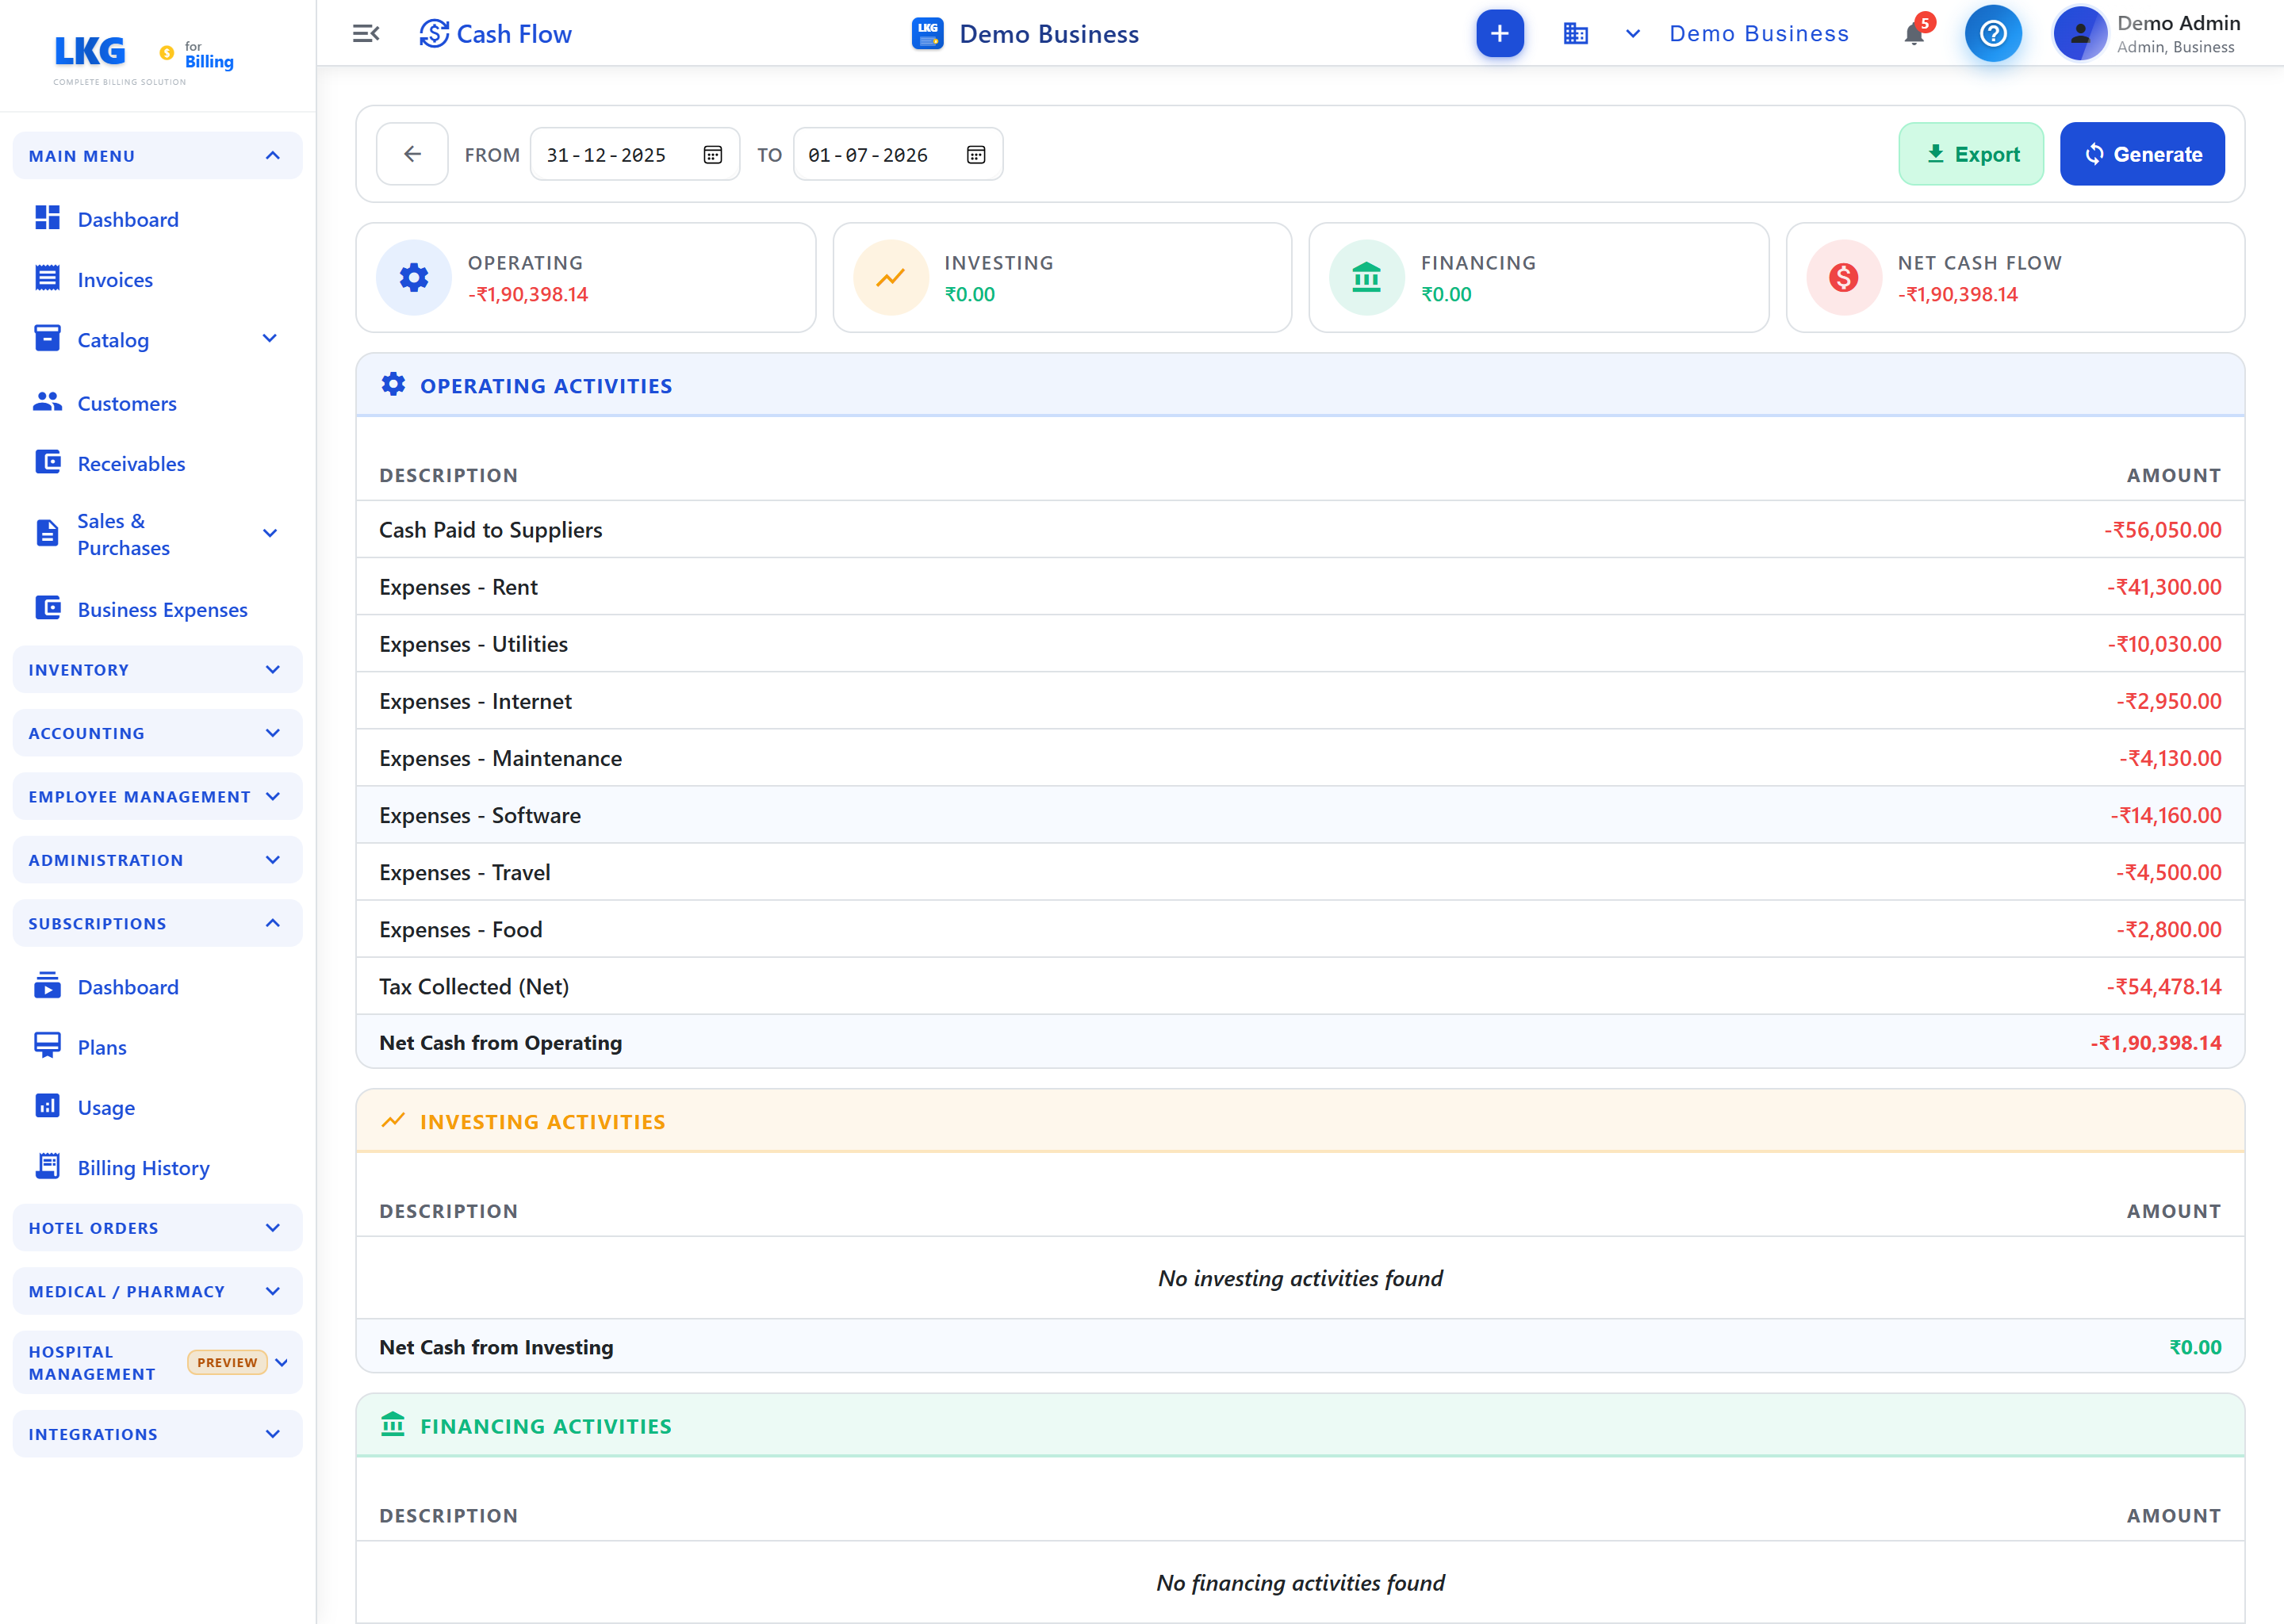Select the Expenses - Internet row
The width and height of the screenshot is (2284, 1624).
tap(1300, 701)
